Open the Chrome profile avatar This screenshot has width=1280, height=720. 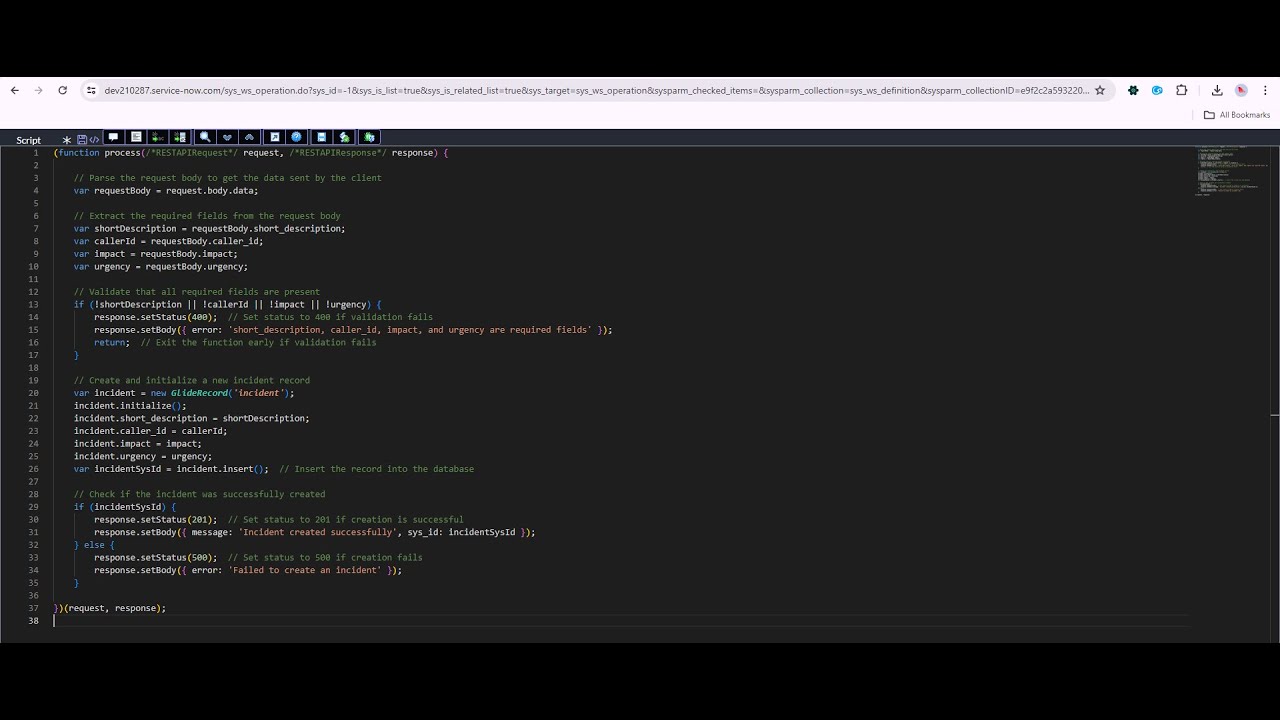point(1241,90)
